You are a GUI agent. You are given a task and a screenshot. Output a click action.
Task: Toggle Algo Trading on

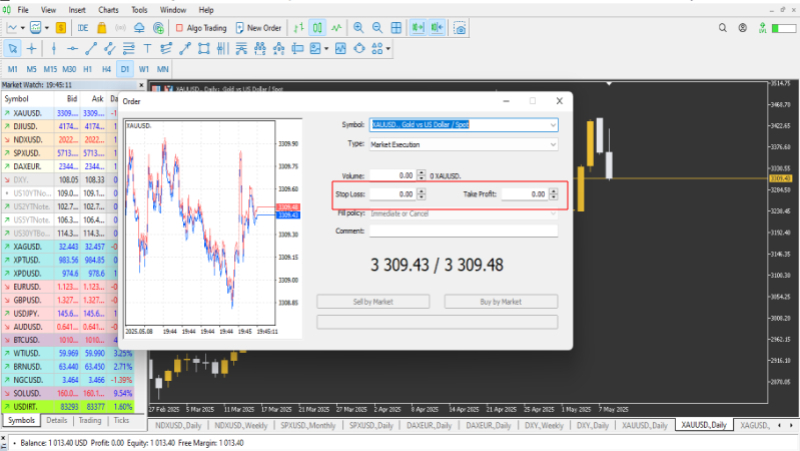point(201,28)
